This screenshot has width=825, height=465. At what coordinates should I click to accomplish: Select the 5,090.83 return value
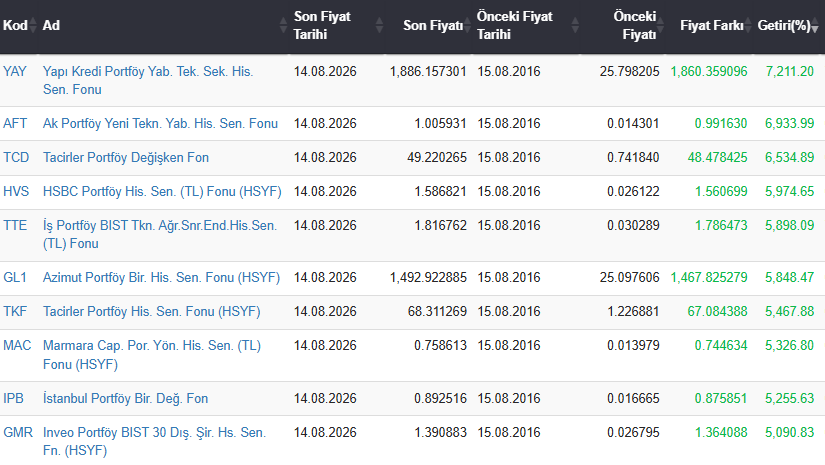pos(789,433)
